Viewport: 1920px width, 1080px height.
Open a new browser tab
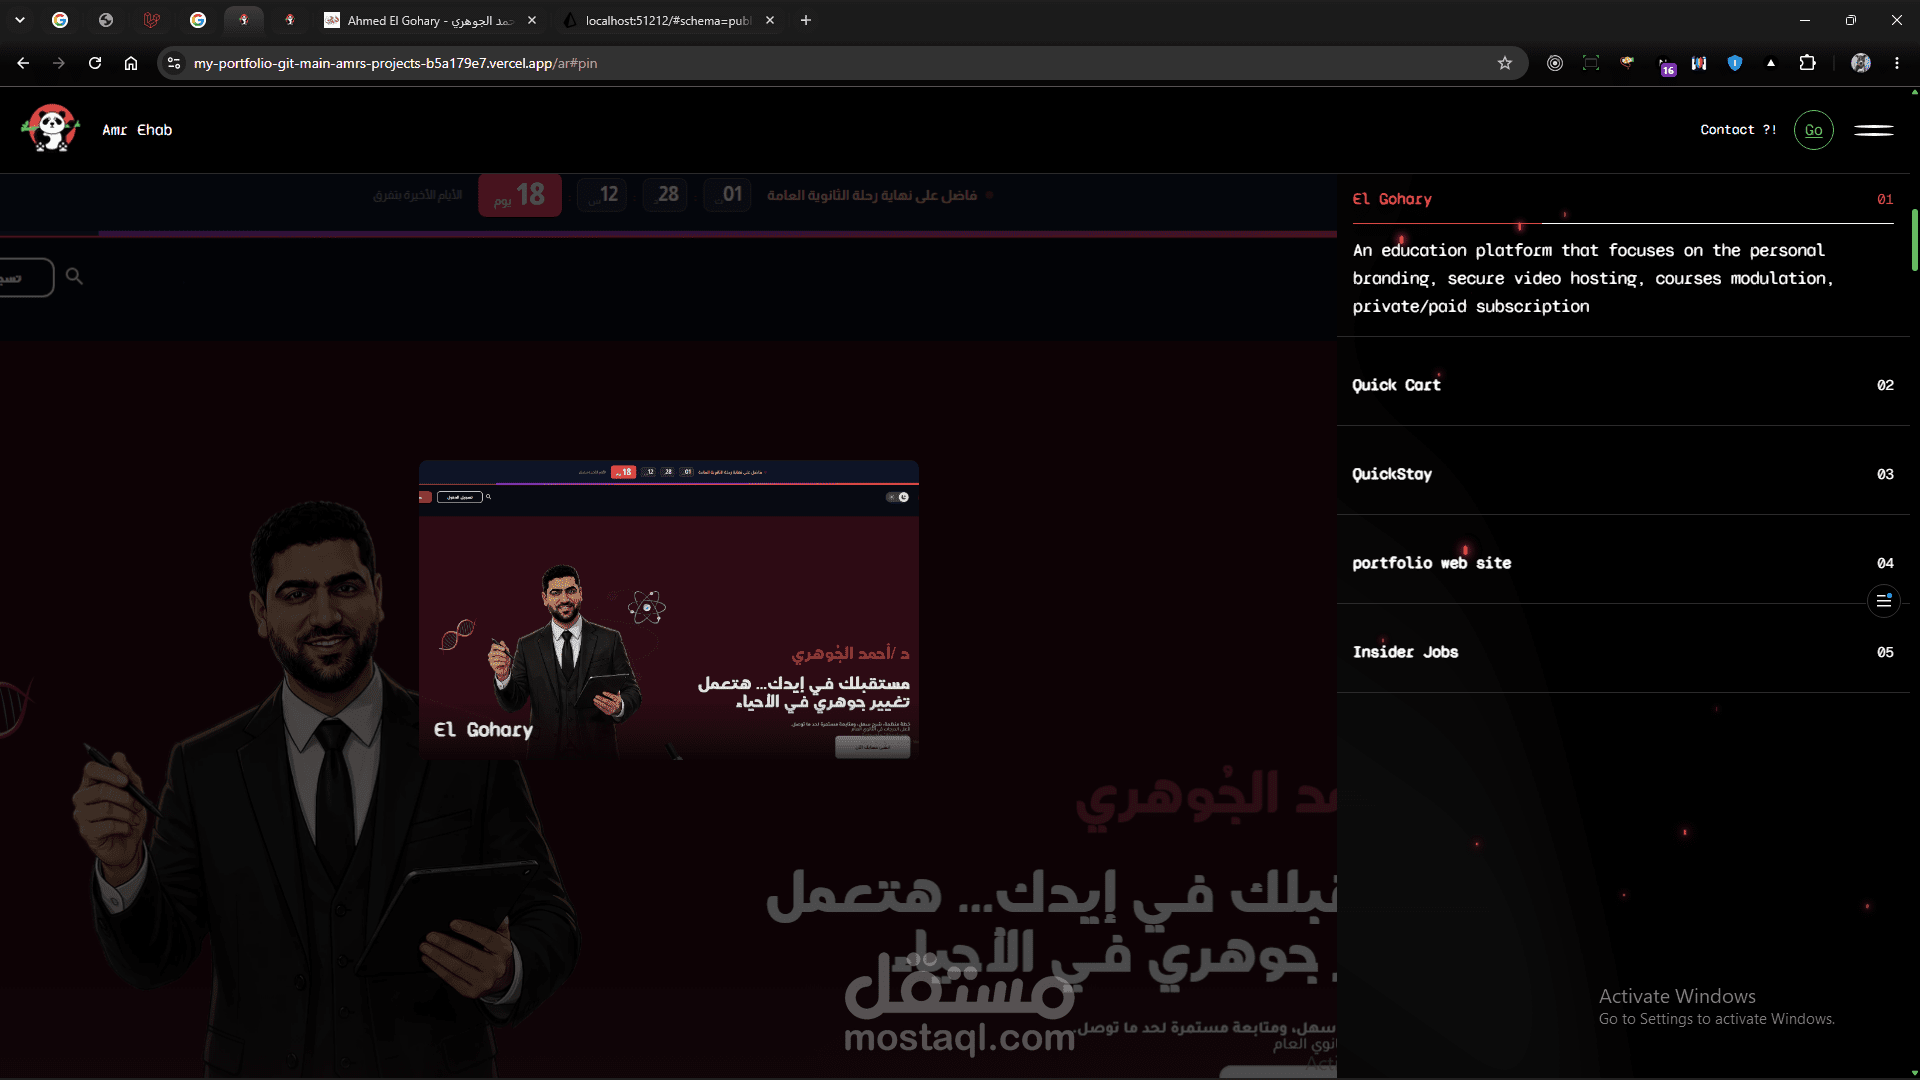point(806,20)
